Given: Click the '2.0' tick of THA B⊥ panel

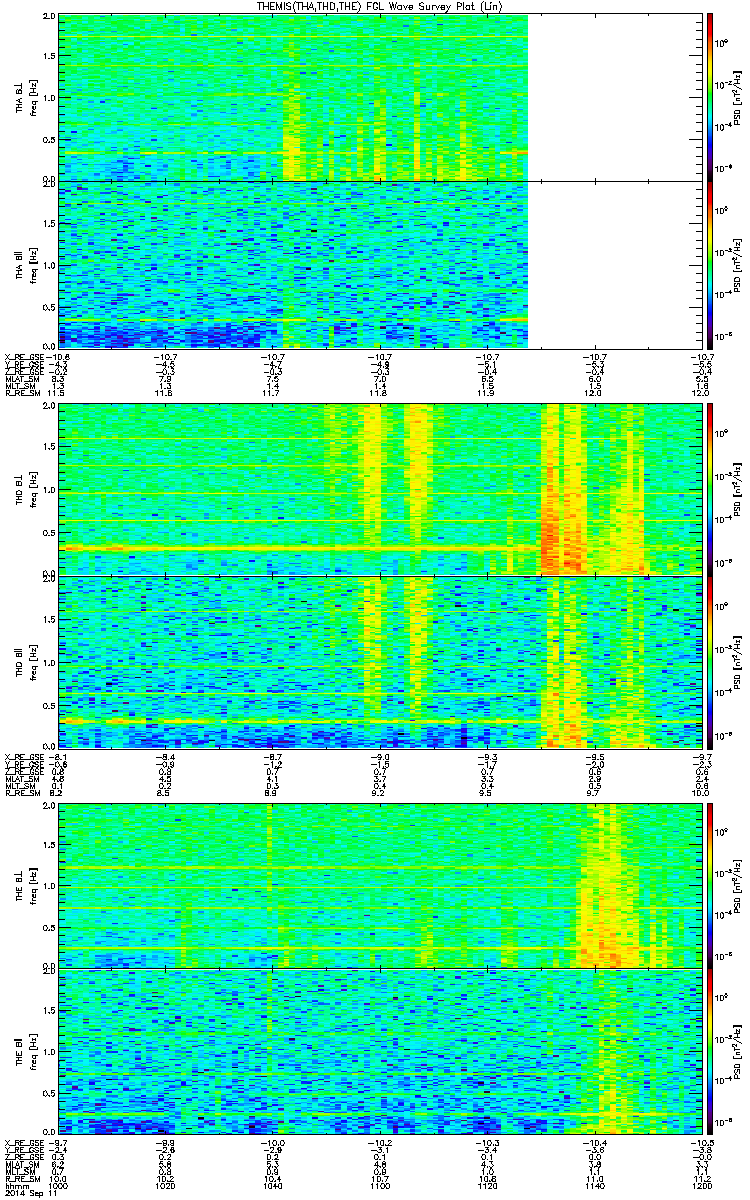Looking at the screenshot, I should pyautogui.click(x=48, y=18).
